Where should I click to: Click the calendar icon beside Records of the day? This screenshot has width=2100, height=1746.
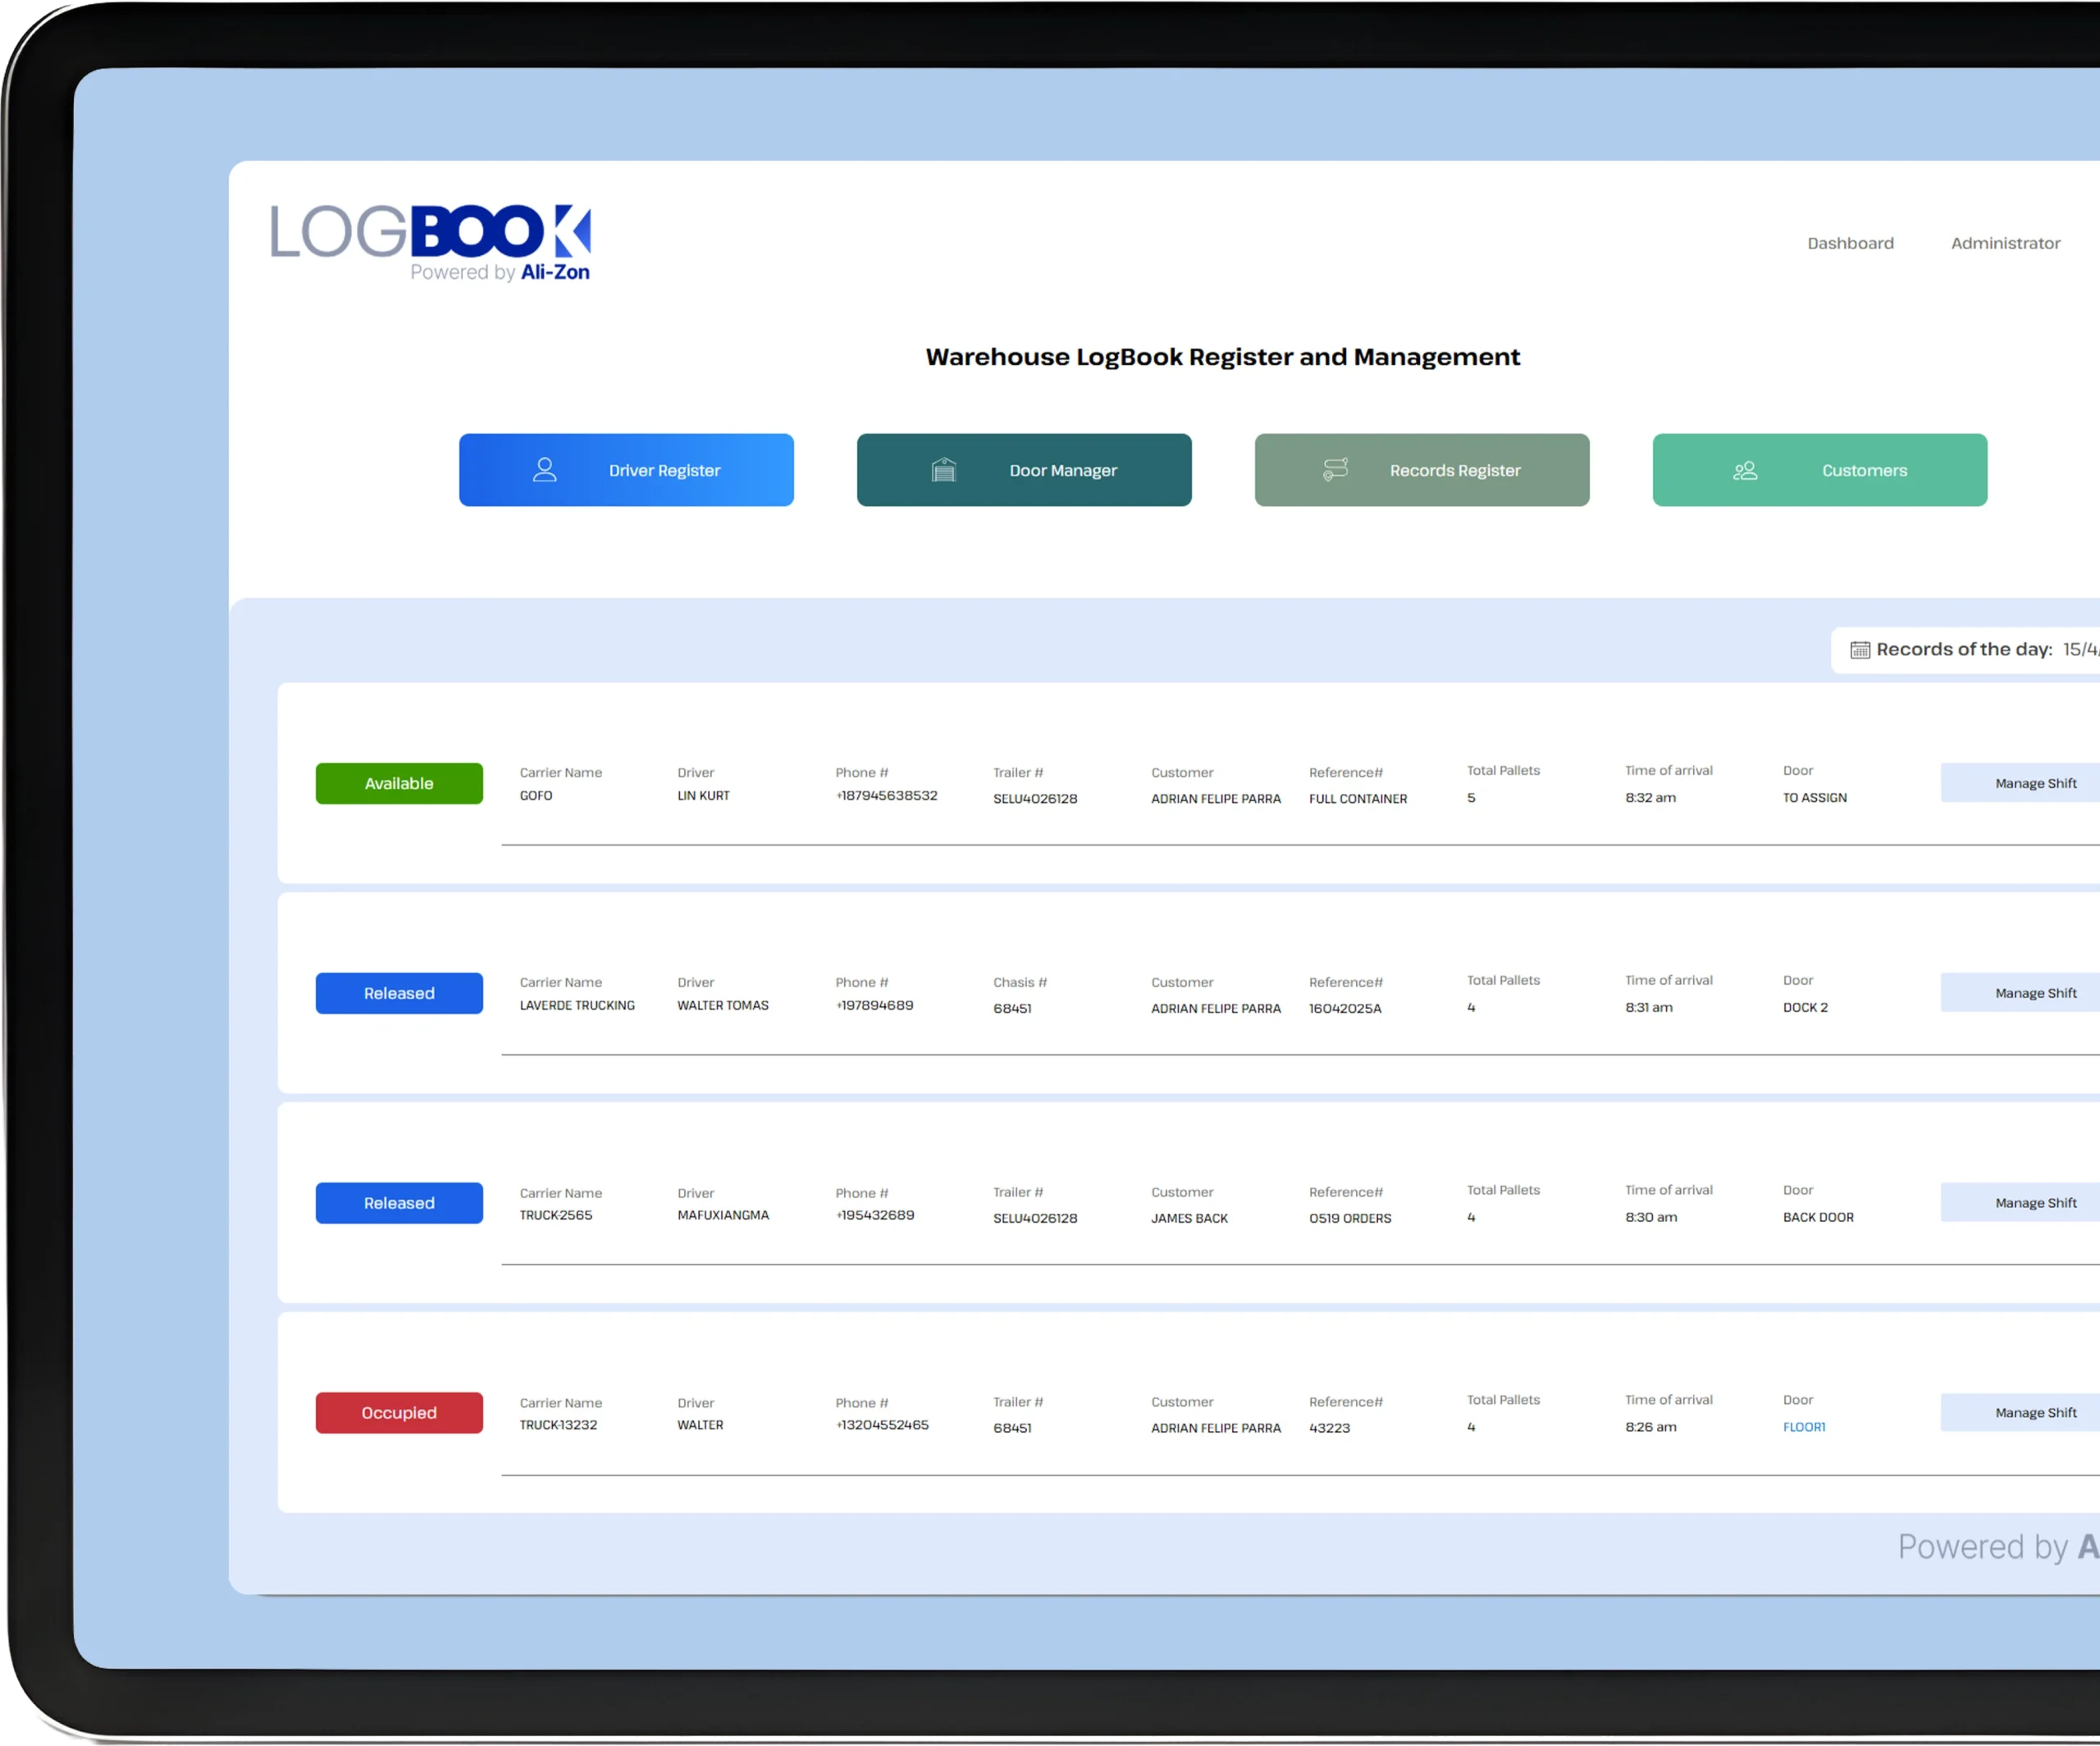coord(1859,650)
